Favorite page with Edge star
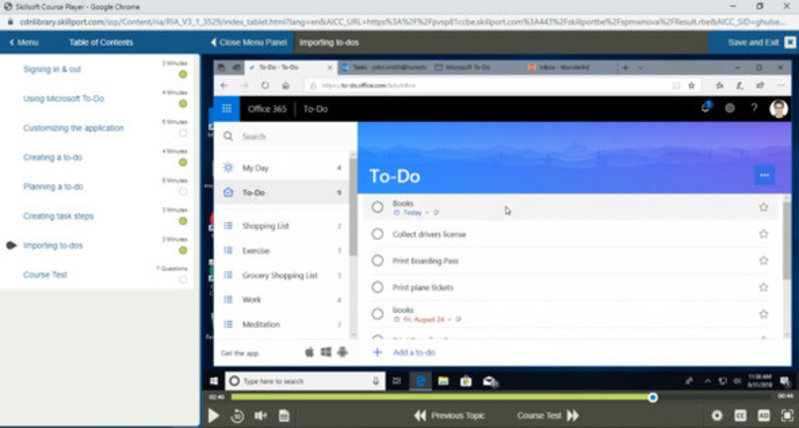The image size is (799, 428). (691, 86)
